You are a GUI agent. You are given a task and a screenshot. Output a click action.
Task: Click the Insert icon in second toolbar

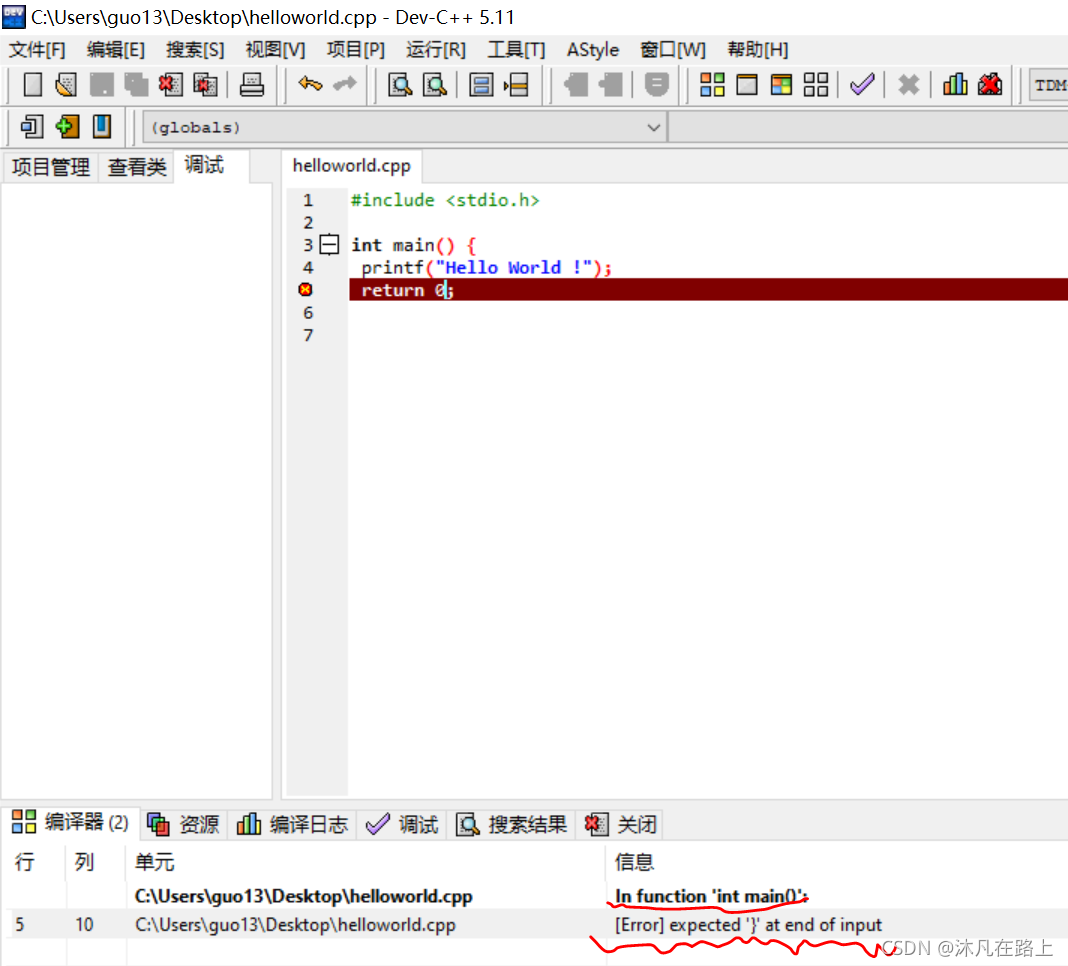pyautogui.click(x=31, y=126)
